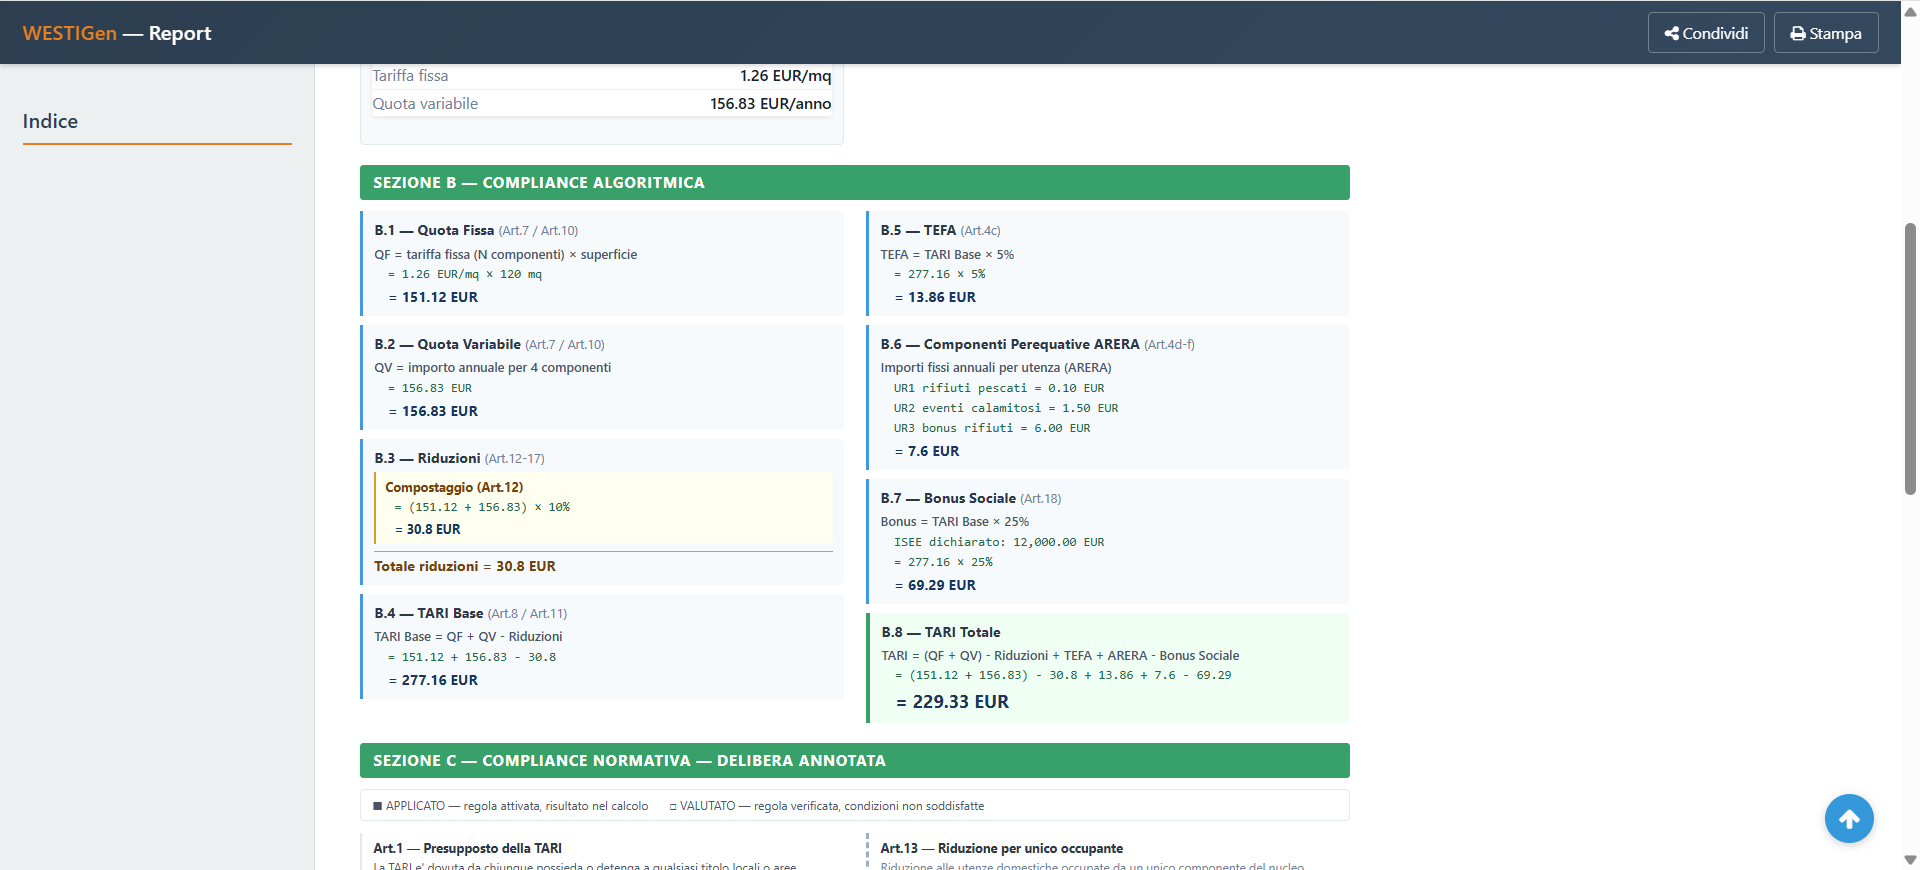Click the UR3 bonus rifiuti line
Image resolution: width=1920 pixels, height=870 pixels.
pyautogui.click(x=992, y=428)
